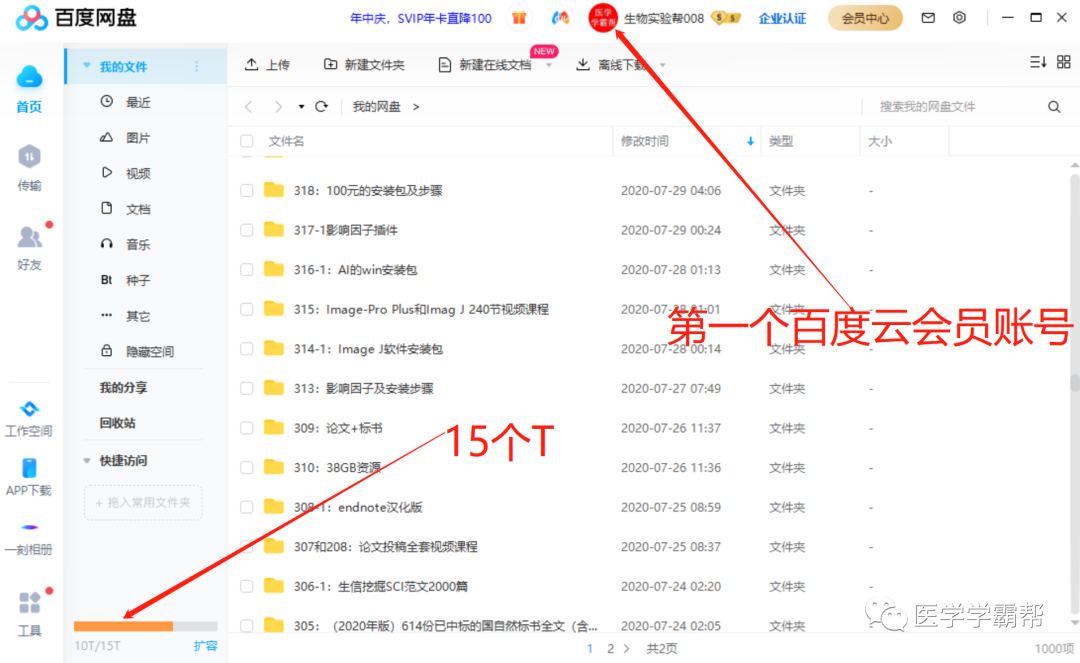Open the 工具 tools grid icon
This screenshot has width=1080, height=663.
pos(29,603)
